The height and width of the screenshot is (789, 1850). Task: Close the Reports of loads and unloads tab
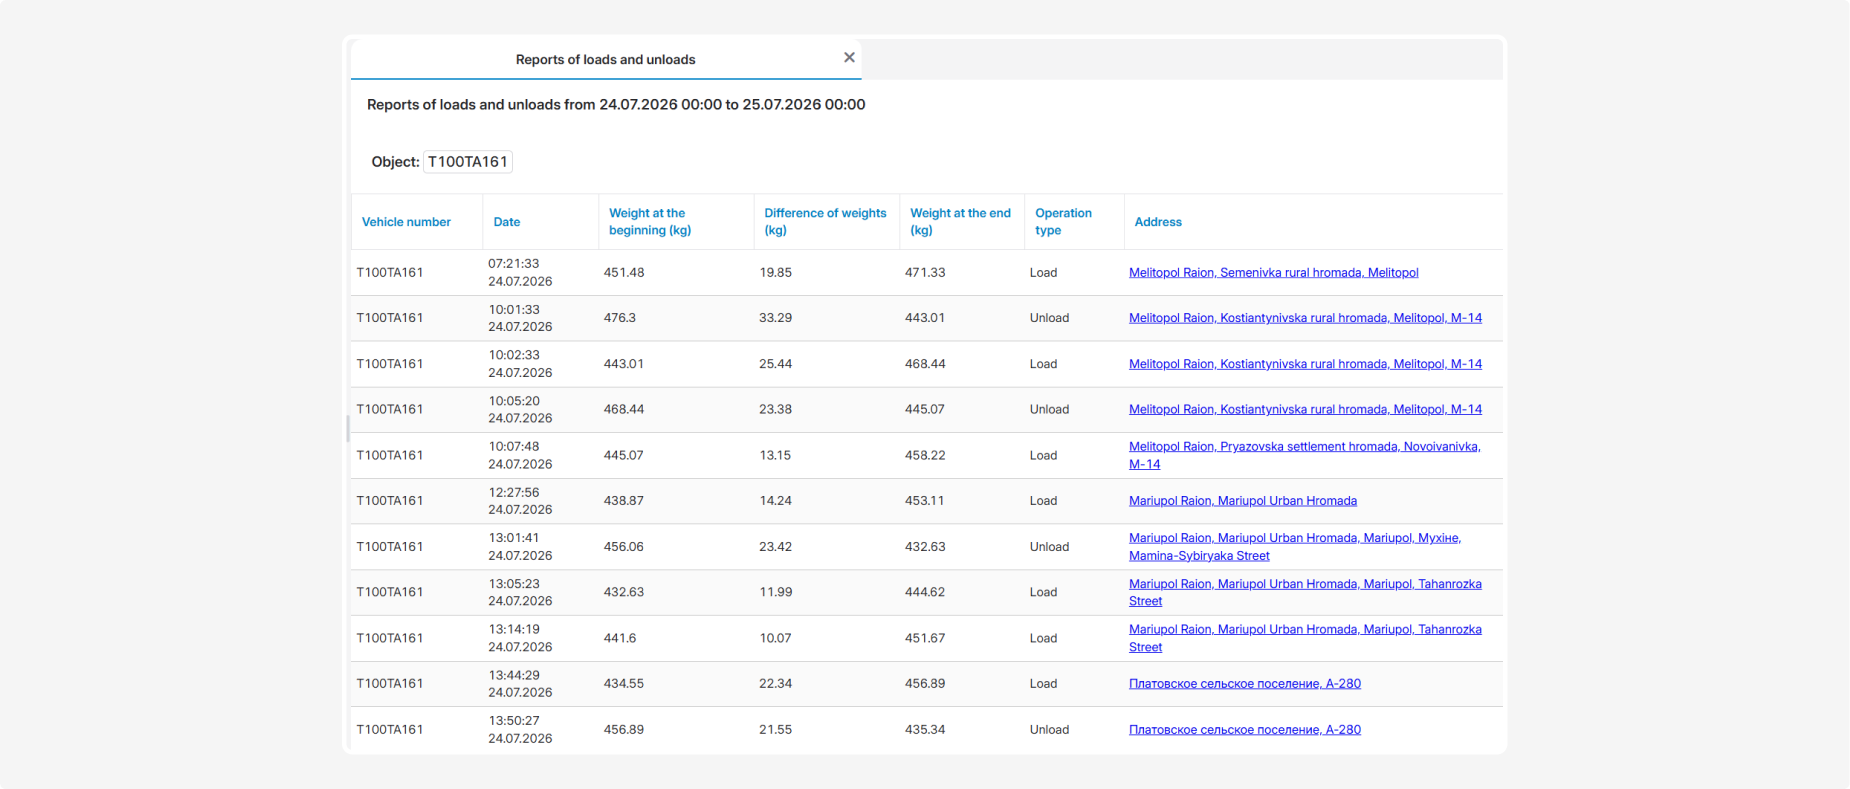coord(849,57)
